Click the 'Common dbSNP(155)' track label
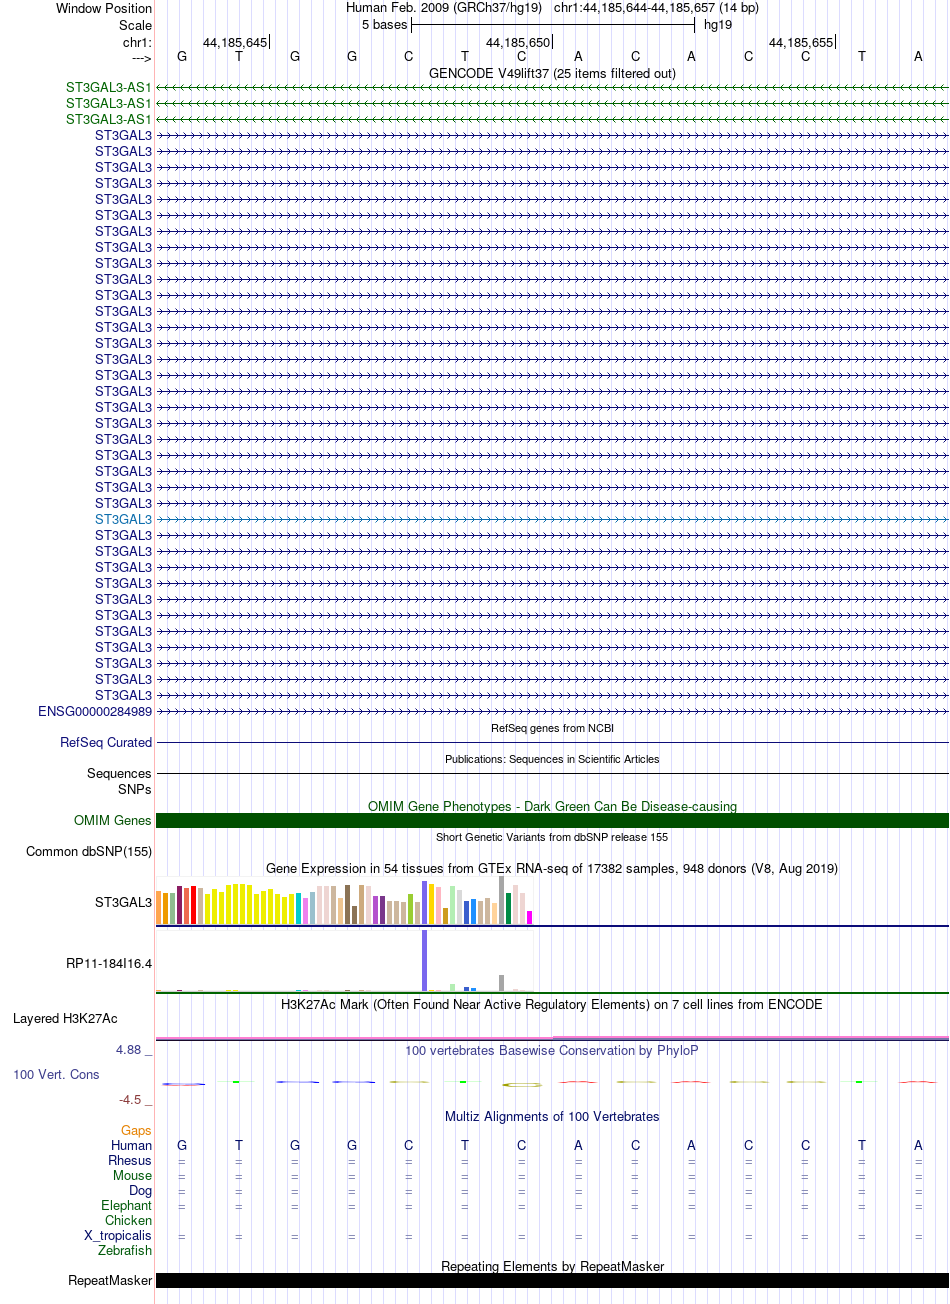 tap(89, 852)
